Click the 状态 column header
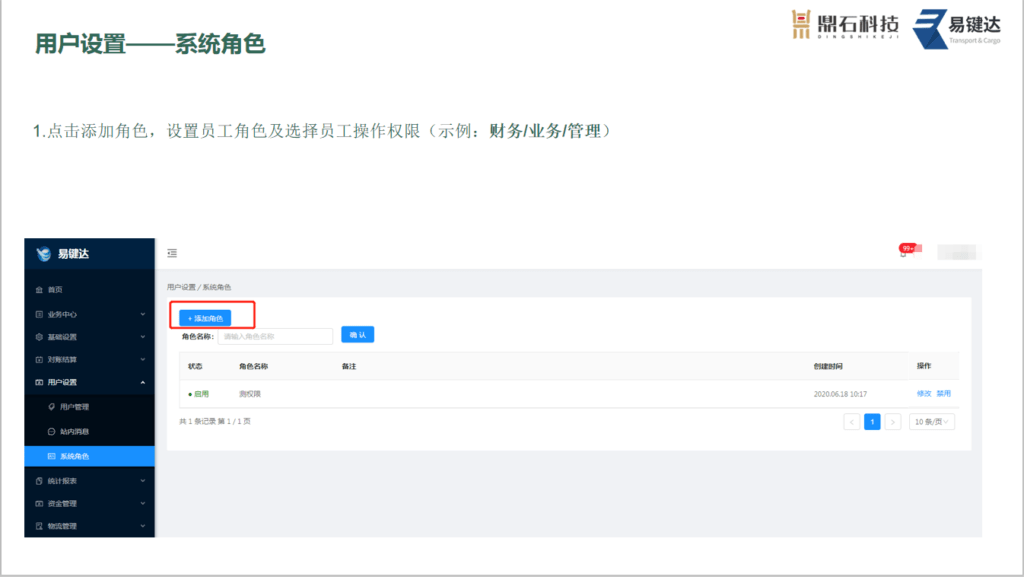 pyautogui.click(x=195, y=366)
